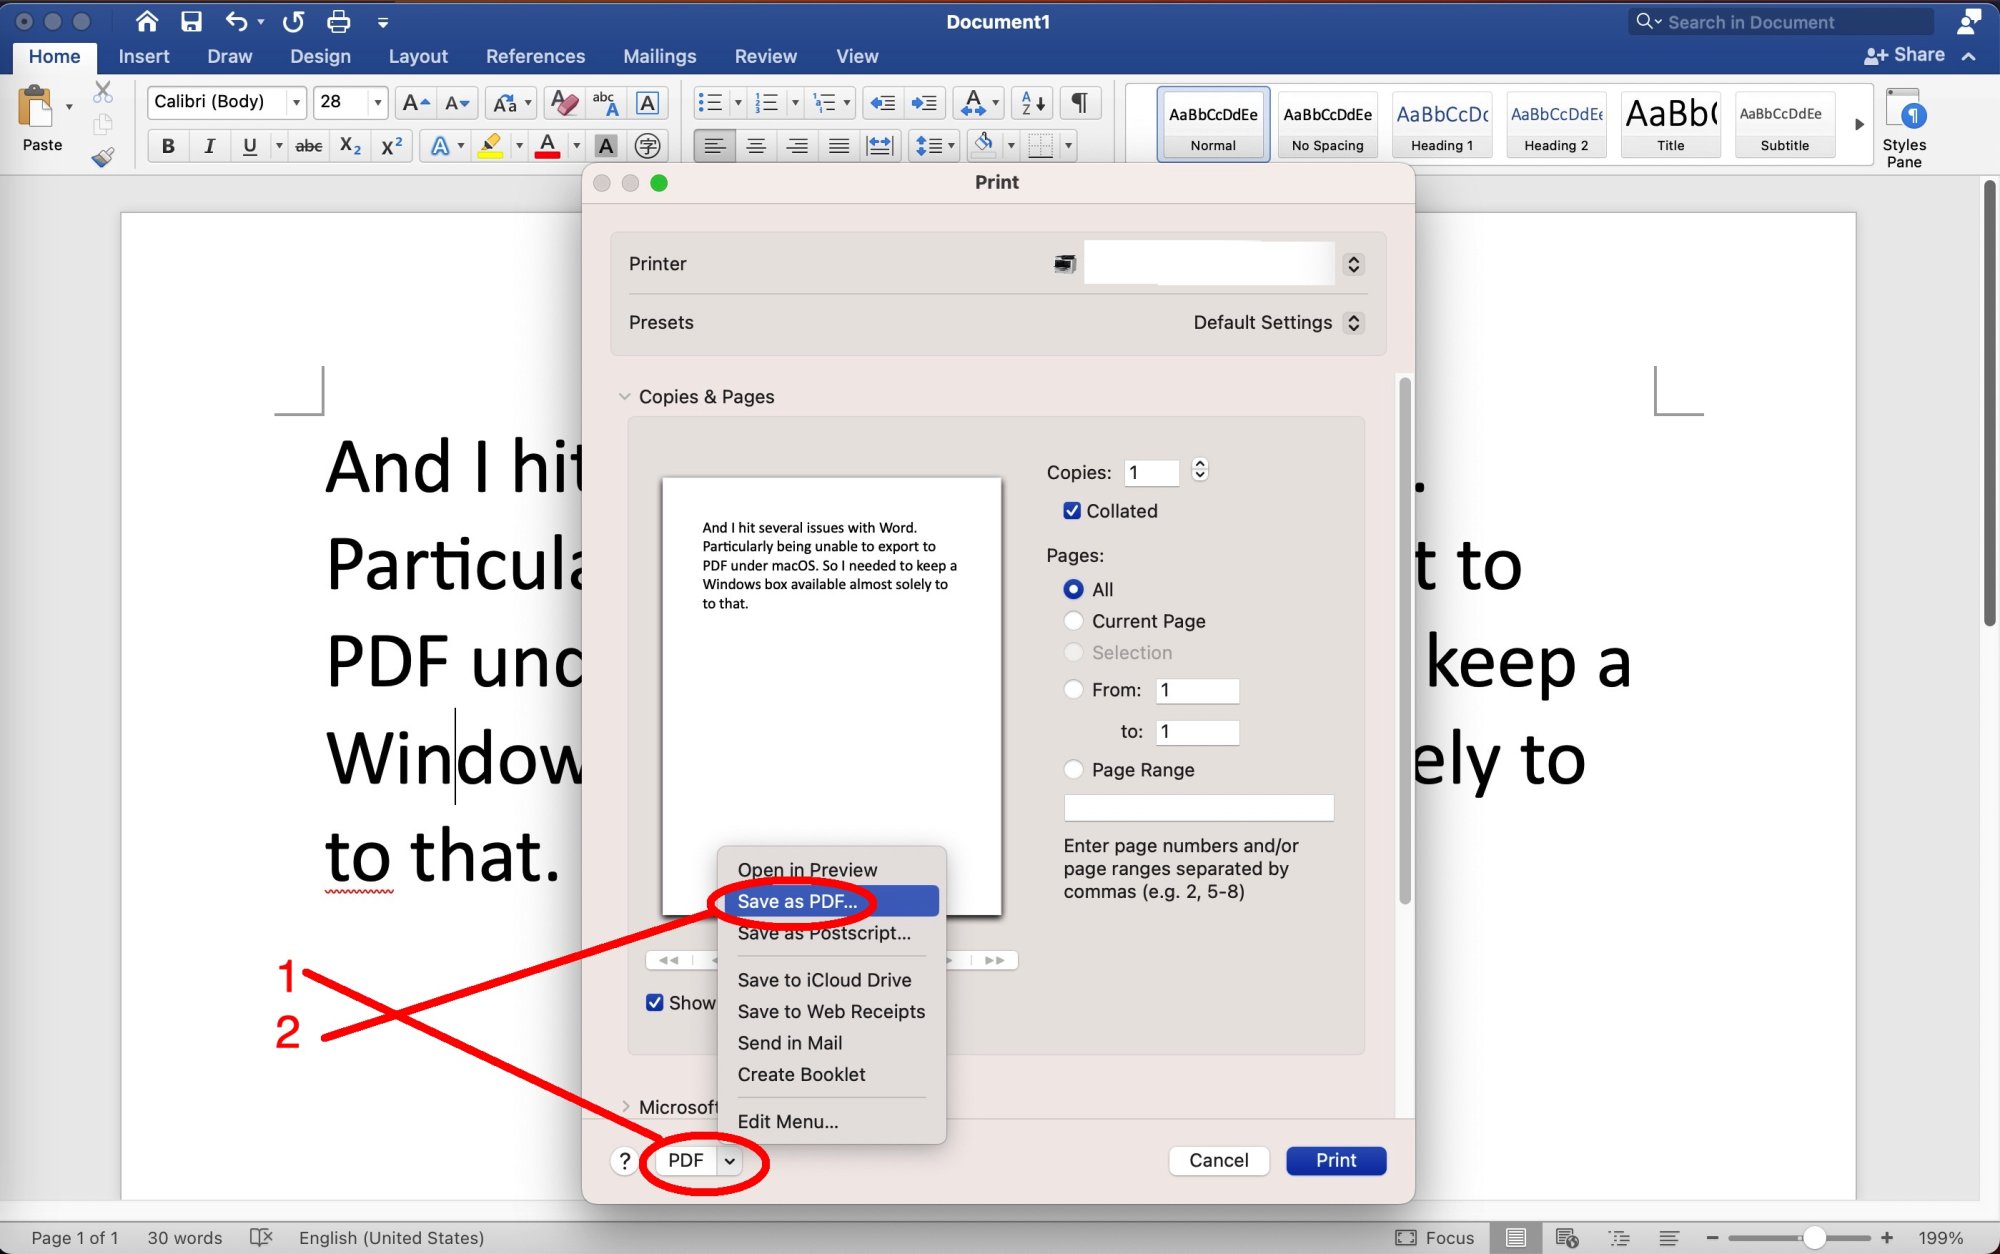Click the zoom slider handle

pyautogui.click(x=1814, y=1238)
